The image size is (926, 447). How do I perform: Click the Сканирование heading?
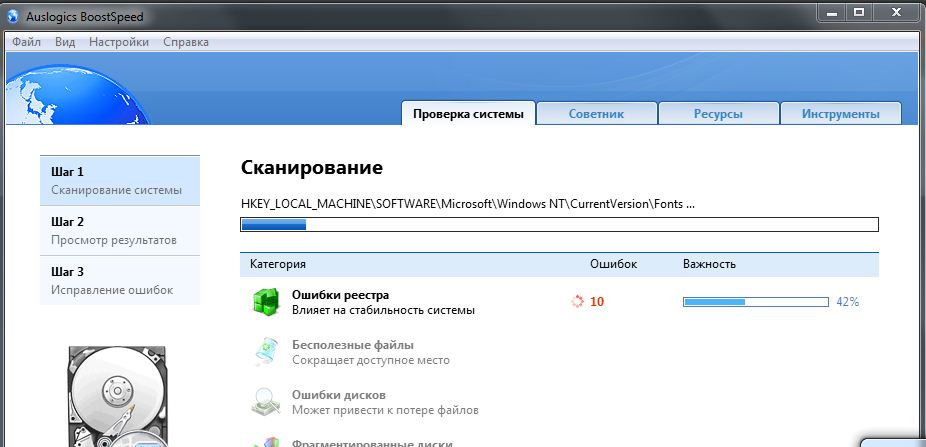[312, 168]
